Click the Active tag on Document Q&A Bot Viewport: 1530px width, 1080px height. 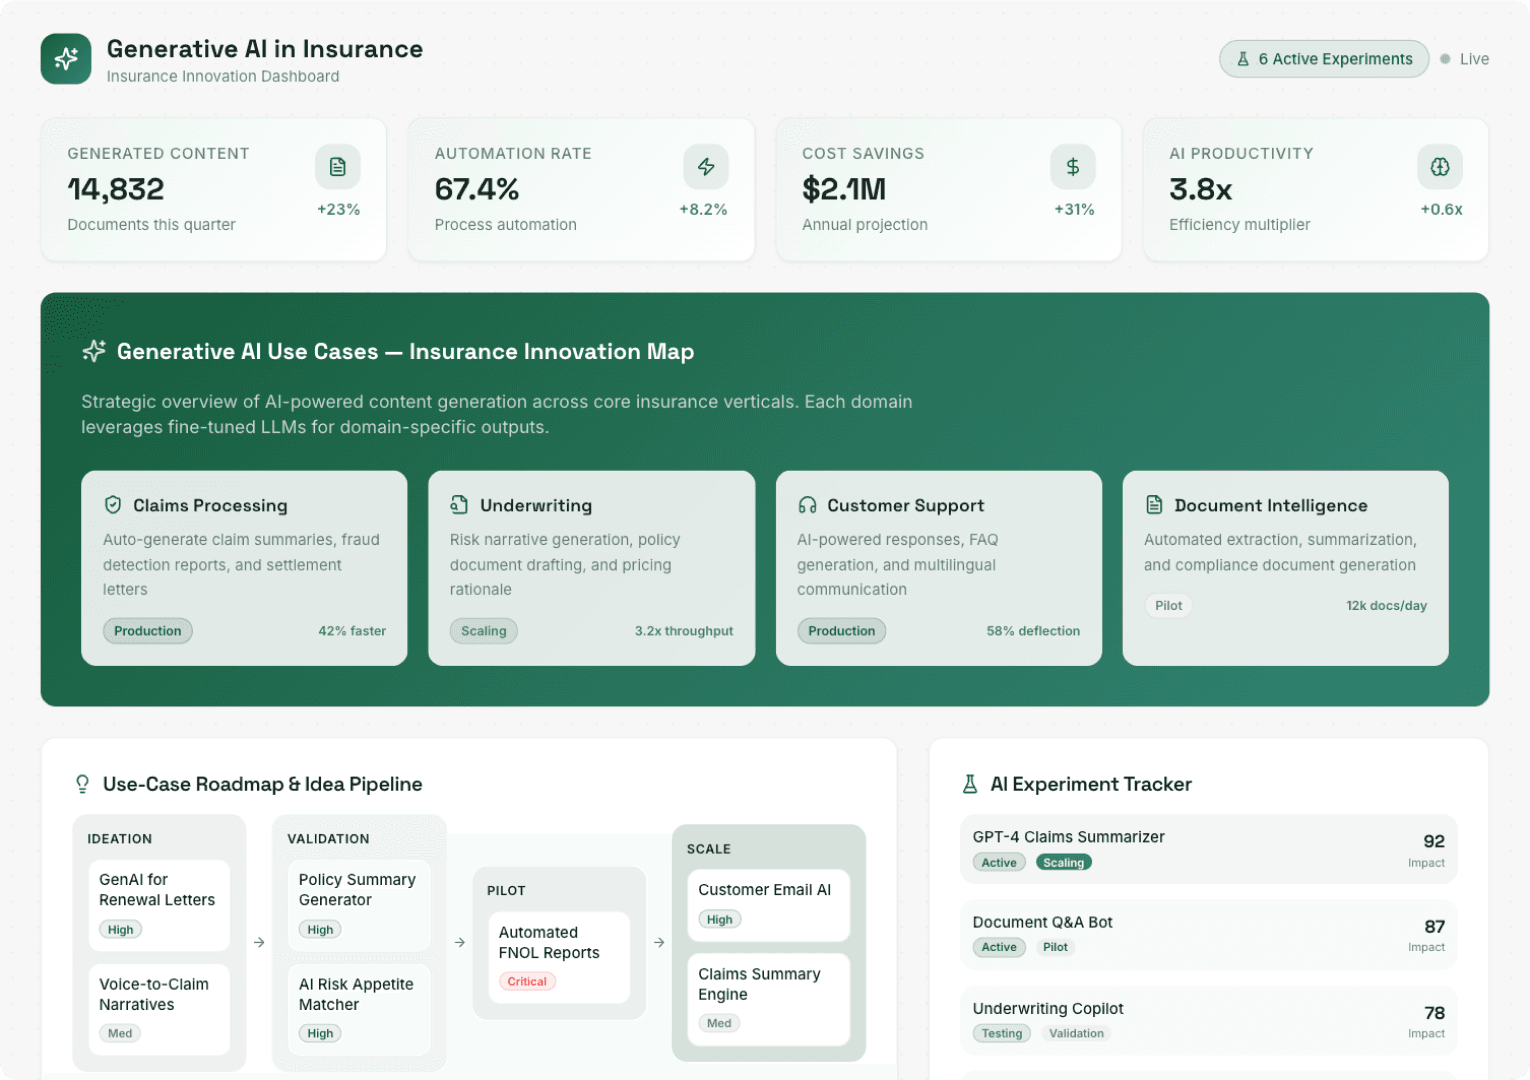(x=999, y=947)
